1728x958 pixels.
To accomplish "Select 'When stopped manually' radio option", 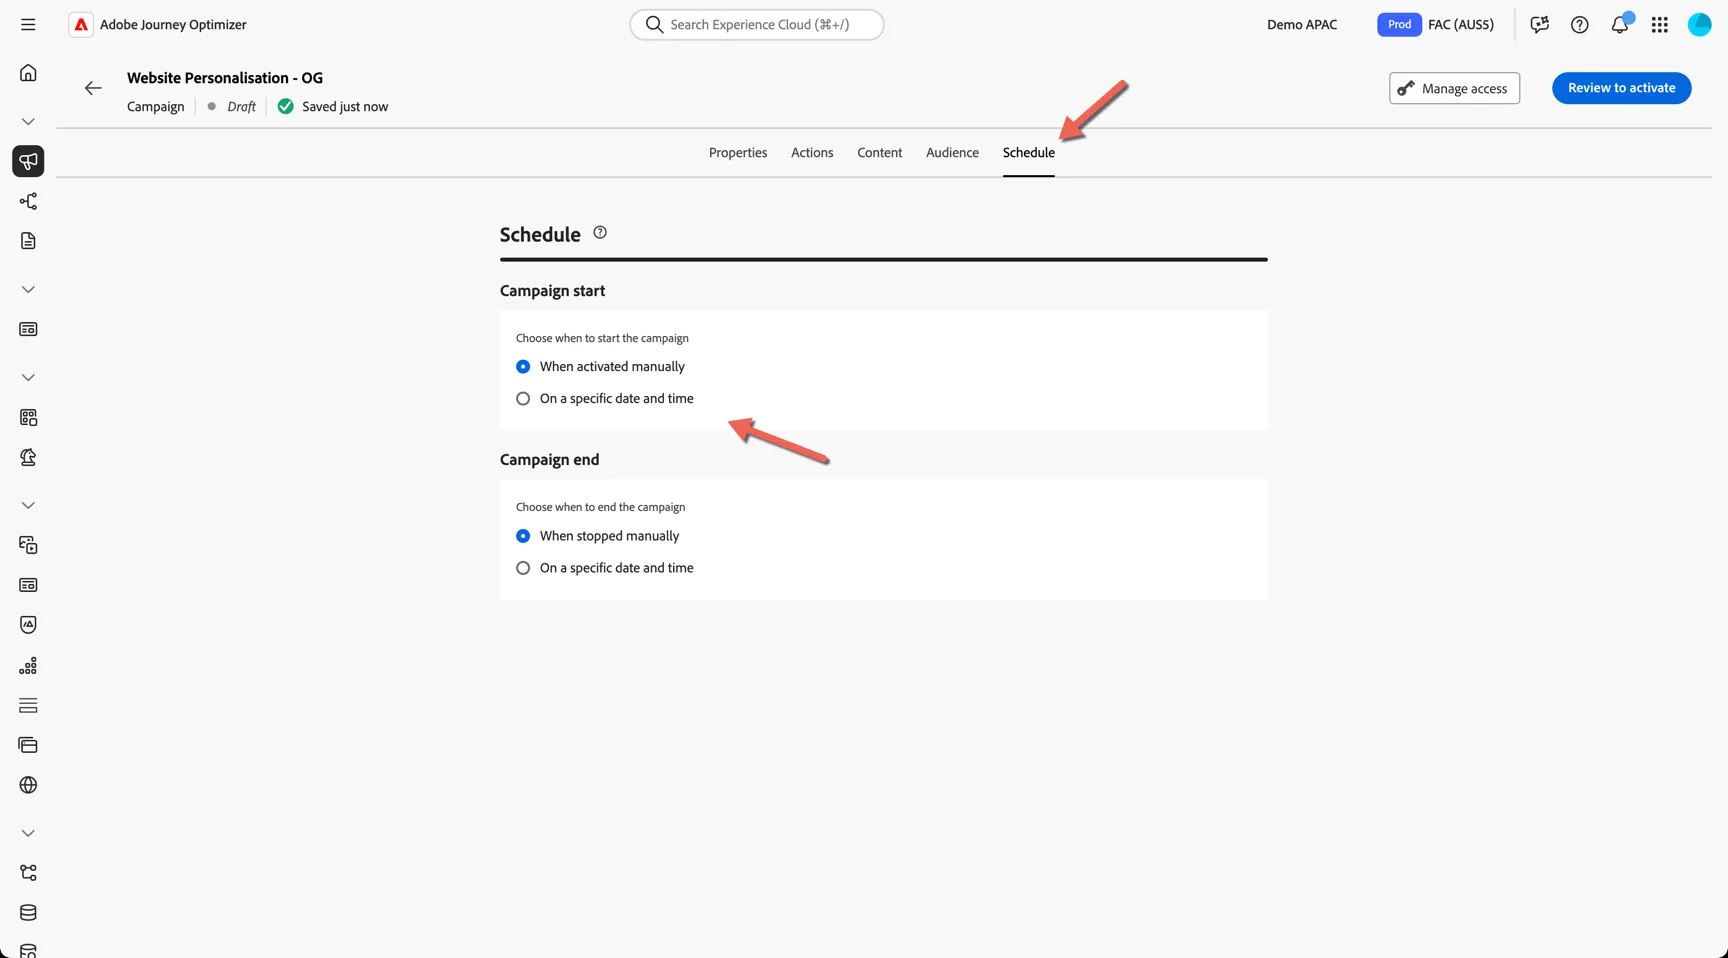I will pyautogui.click(x=597, y=536).
